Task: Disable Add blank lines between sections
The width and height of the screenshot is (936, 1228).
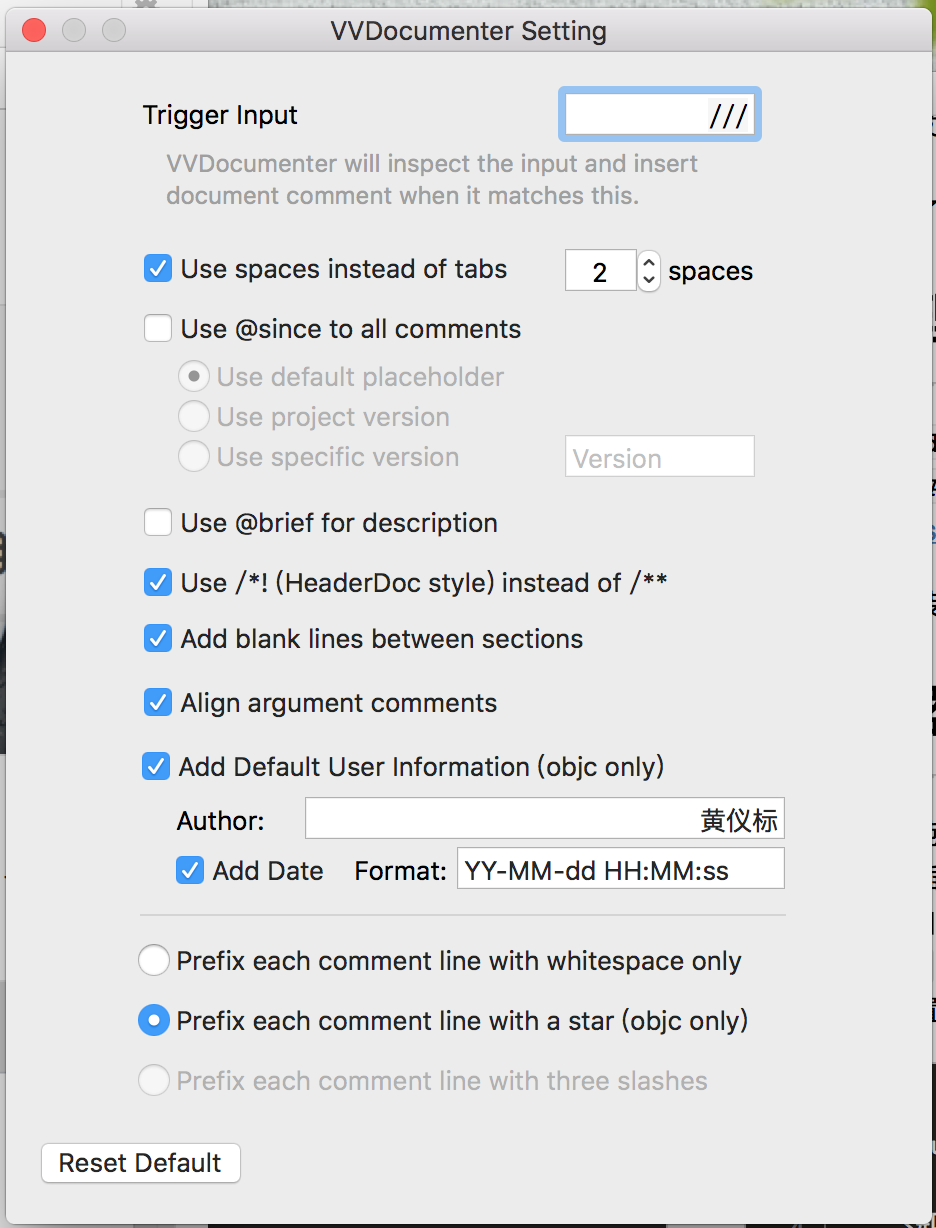Action: [158, 639]
